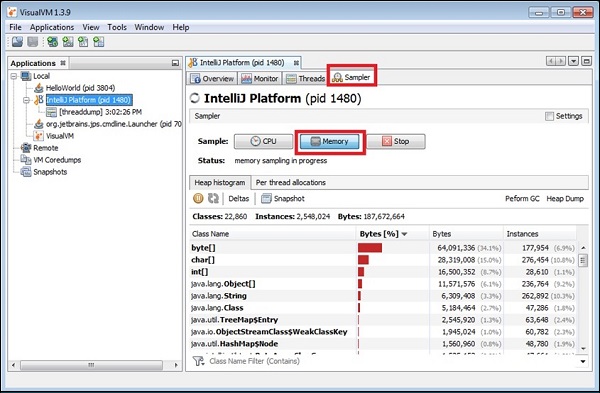Toggle the Deltas view
Screen dimensions: 600x393
238,199
